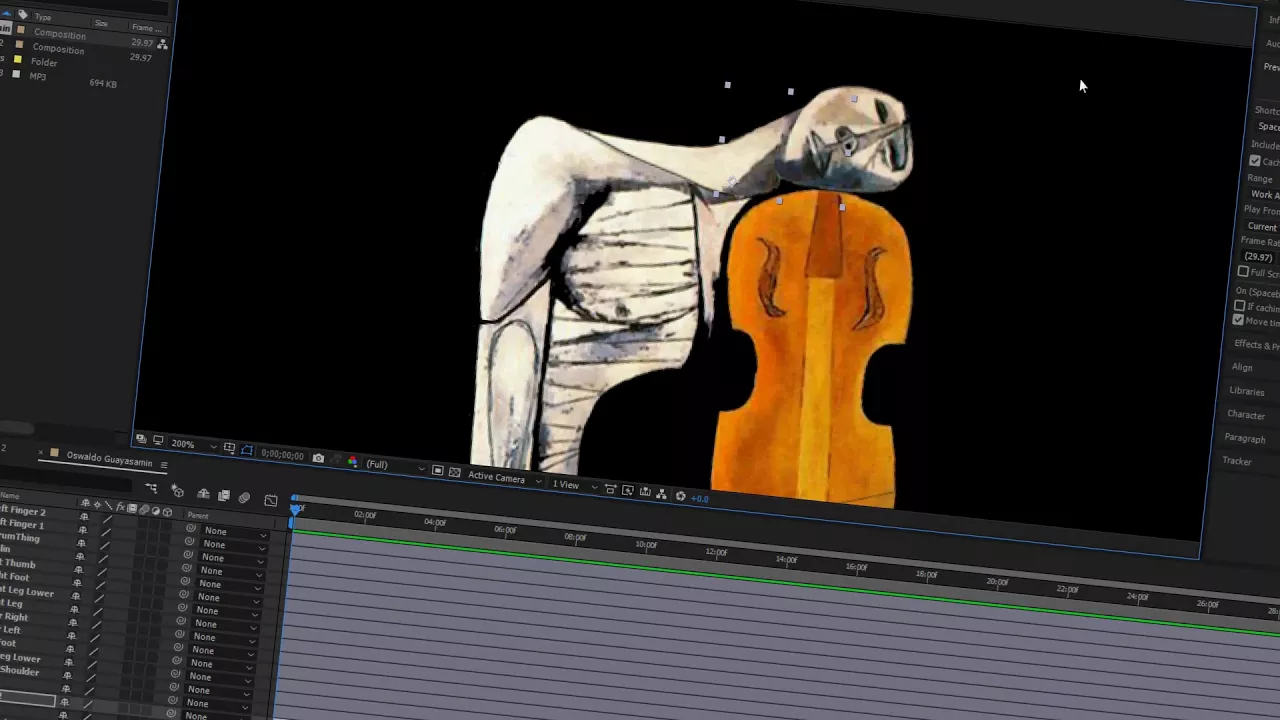Uncheck the Move time checkbox

tap(1239, 320)
